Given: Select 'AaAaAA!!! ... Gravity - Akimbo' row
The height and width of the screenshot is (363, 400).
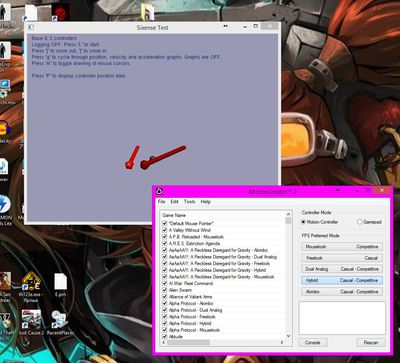Looking at the screenshot, I should 218,250.
